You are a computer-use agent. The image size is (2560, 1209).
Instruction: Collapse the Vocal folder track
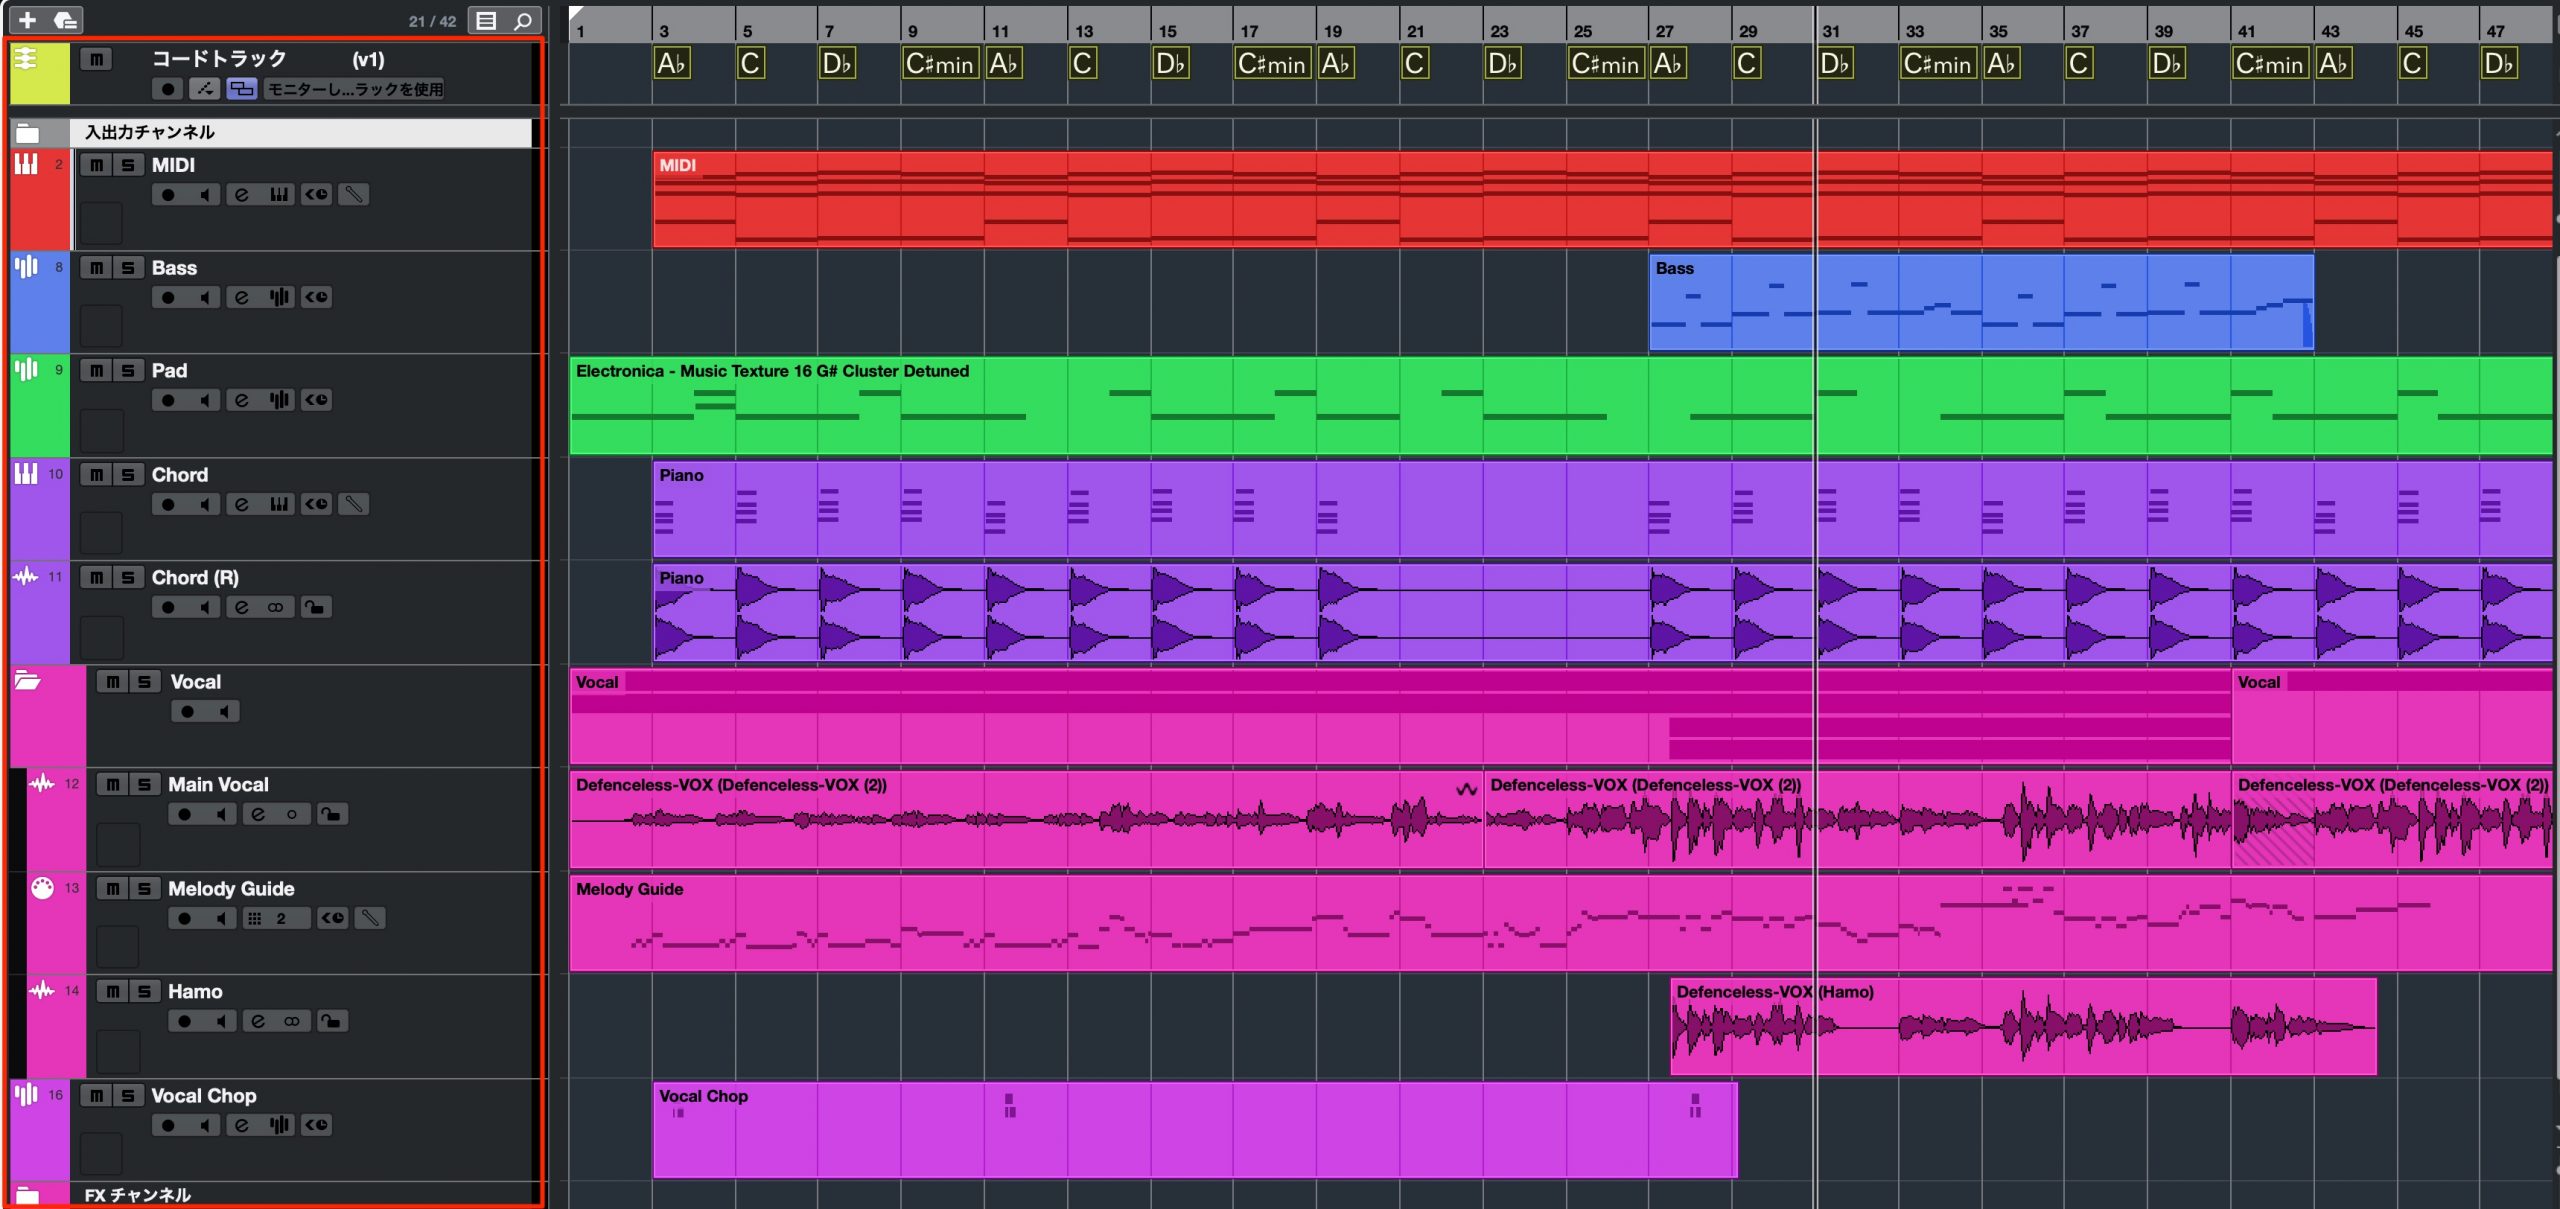[28, 681]
